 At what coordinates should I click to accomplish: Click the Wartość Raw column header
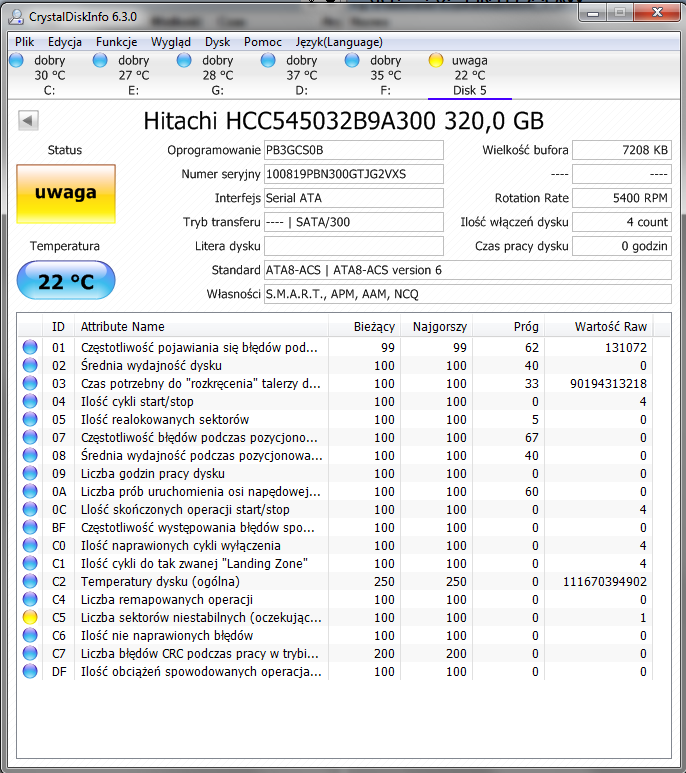(598, 326)
